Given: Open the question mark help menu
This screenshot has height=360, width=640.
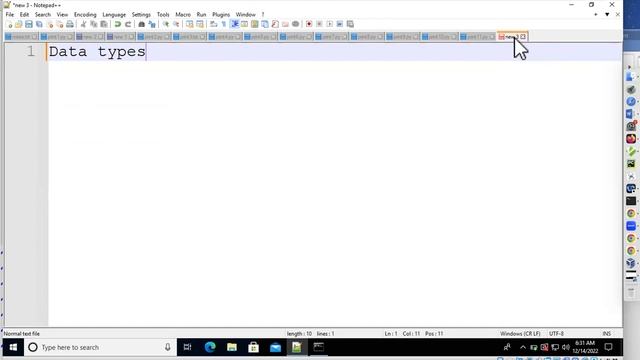Looking at the screenshot, I should 263,14.
